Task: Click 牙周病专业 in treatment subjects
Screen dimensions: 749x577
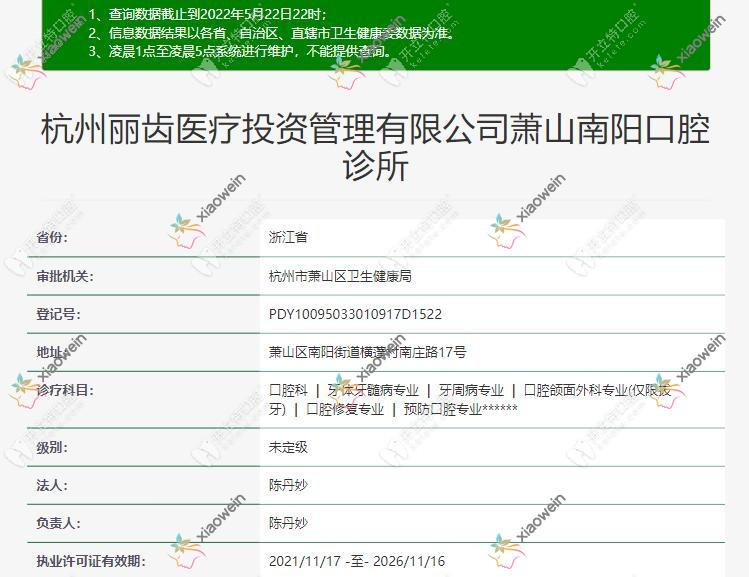Action: (471, 390)
